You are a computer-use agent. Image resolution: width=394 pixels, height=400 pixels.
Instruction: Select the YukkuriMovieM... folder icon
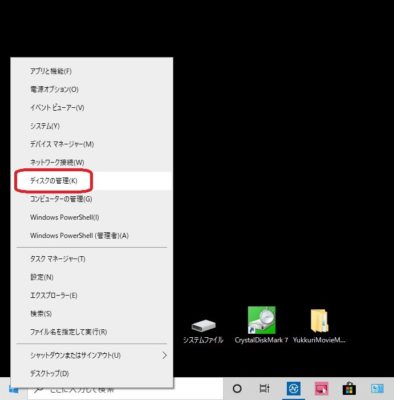coord(319,326)
